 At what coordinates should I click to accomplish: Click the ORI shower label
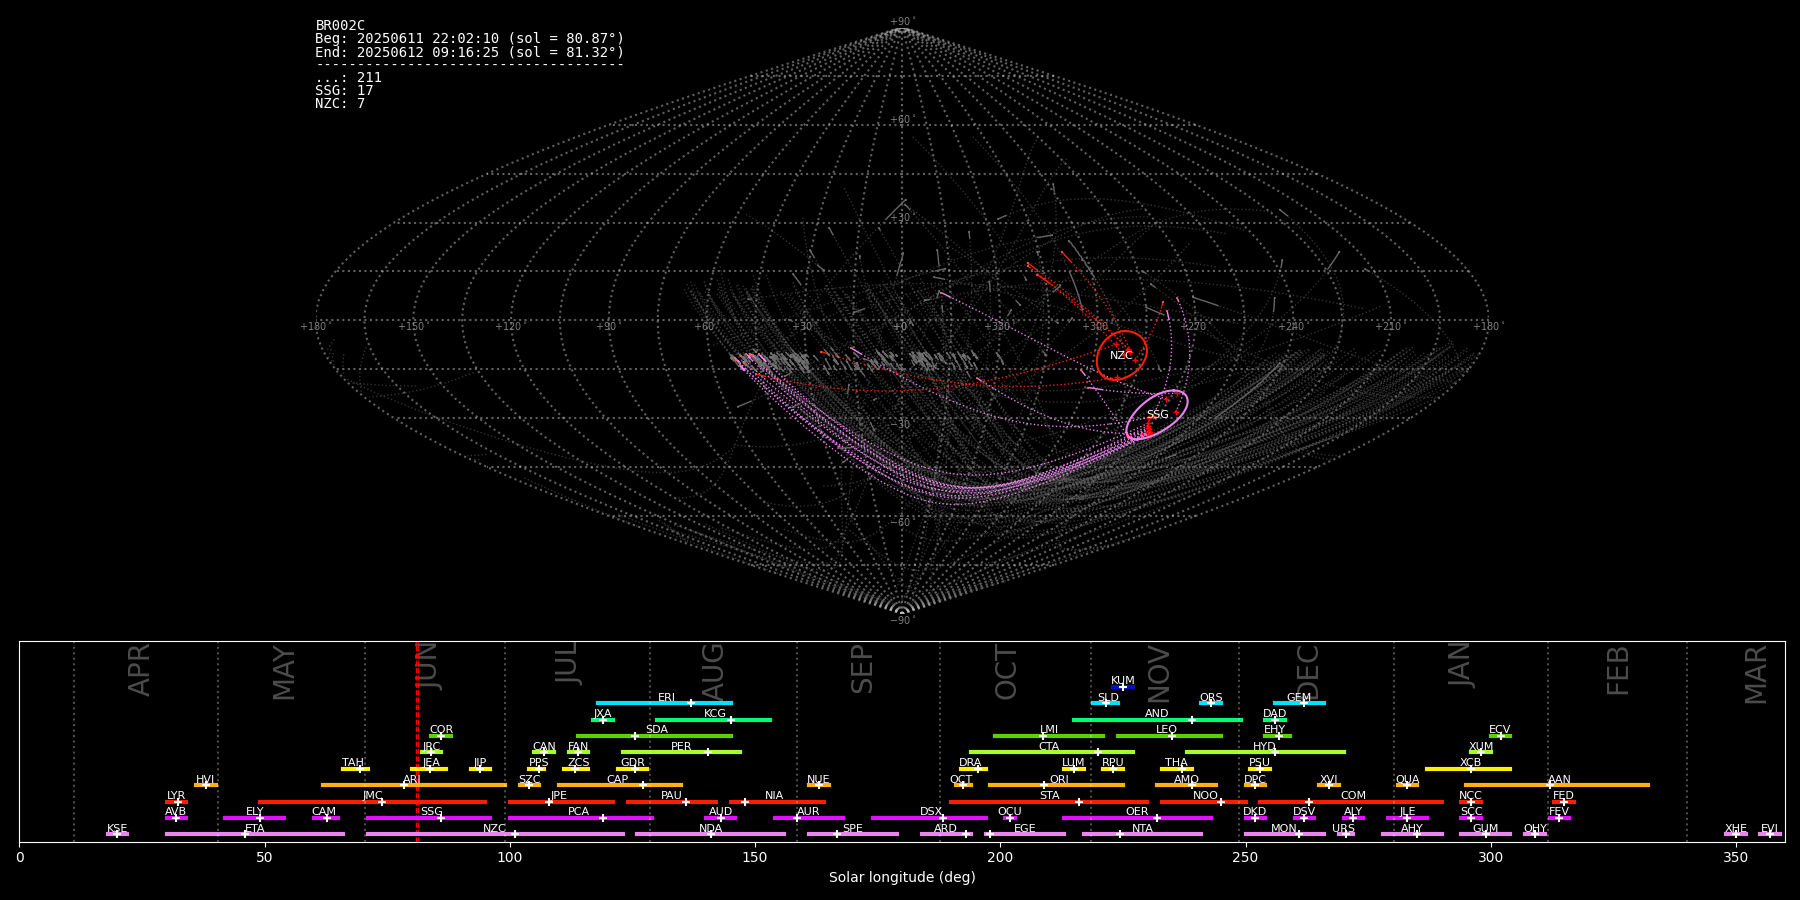[1059, 780]
